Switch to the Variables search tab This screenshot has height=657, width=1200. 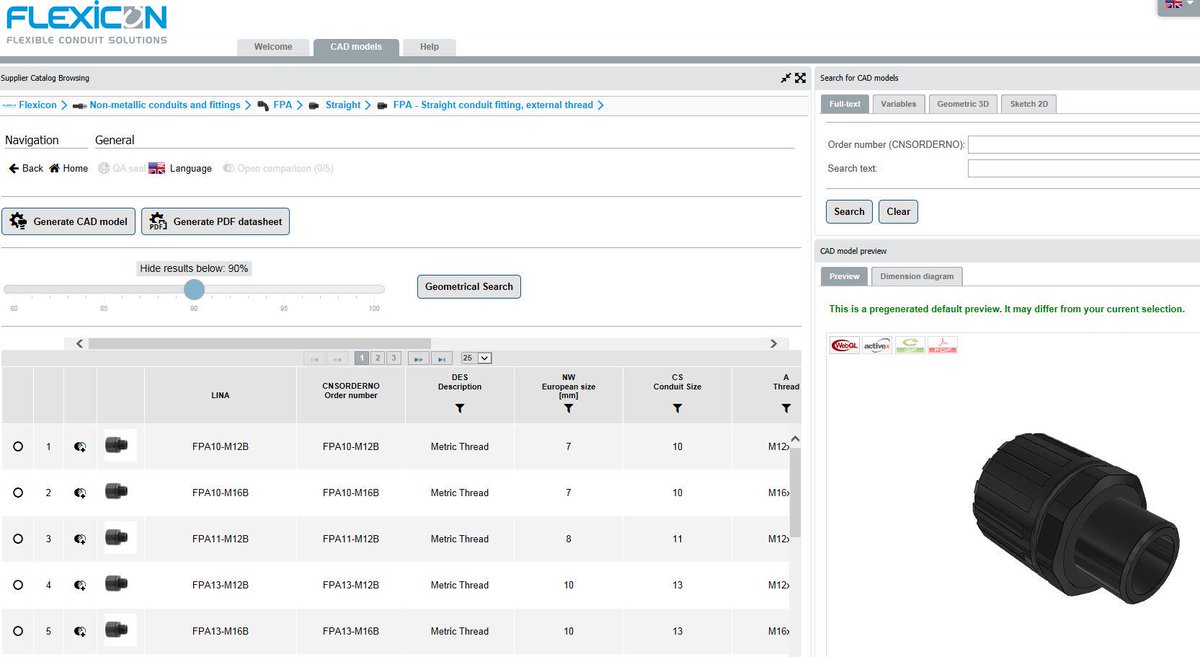coord(898,104)
